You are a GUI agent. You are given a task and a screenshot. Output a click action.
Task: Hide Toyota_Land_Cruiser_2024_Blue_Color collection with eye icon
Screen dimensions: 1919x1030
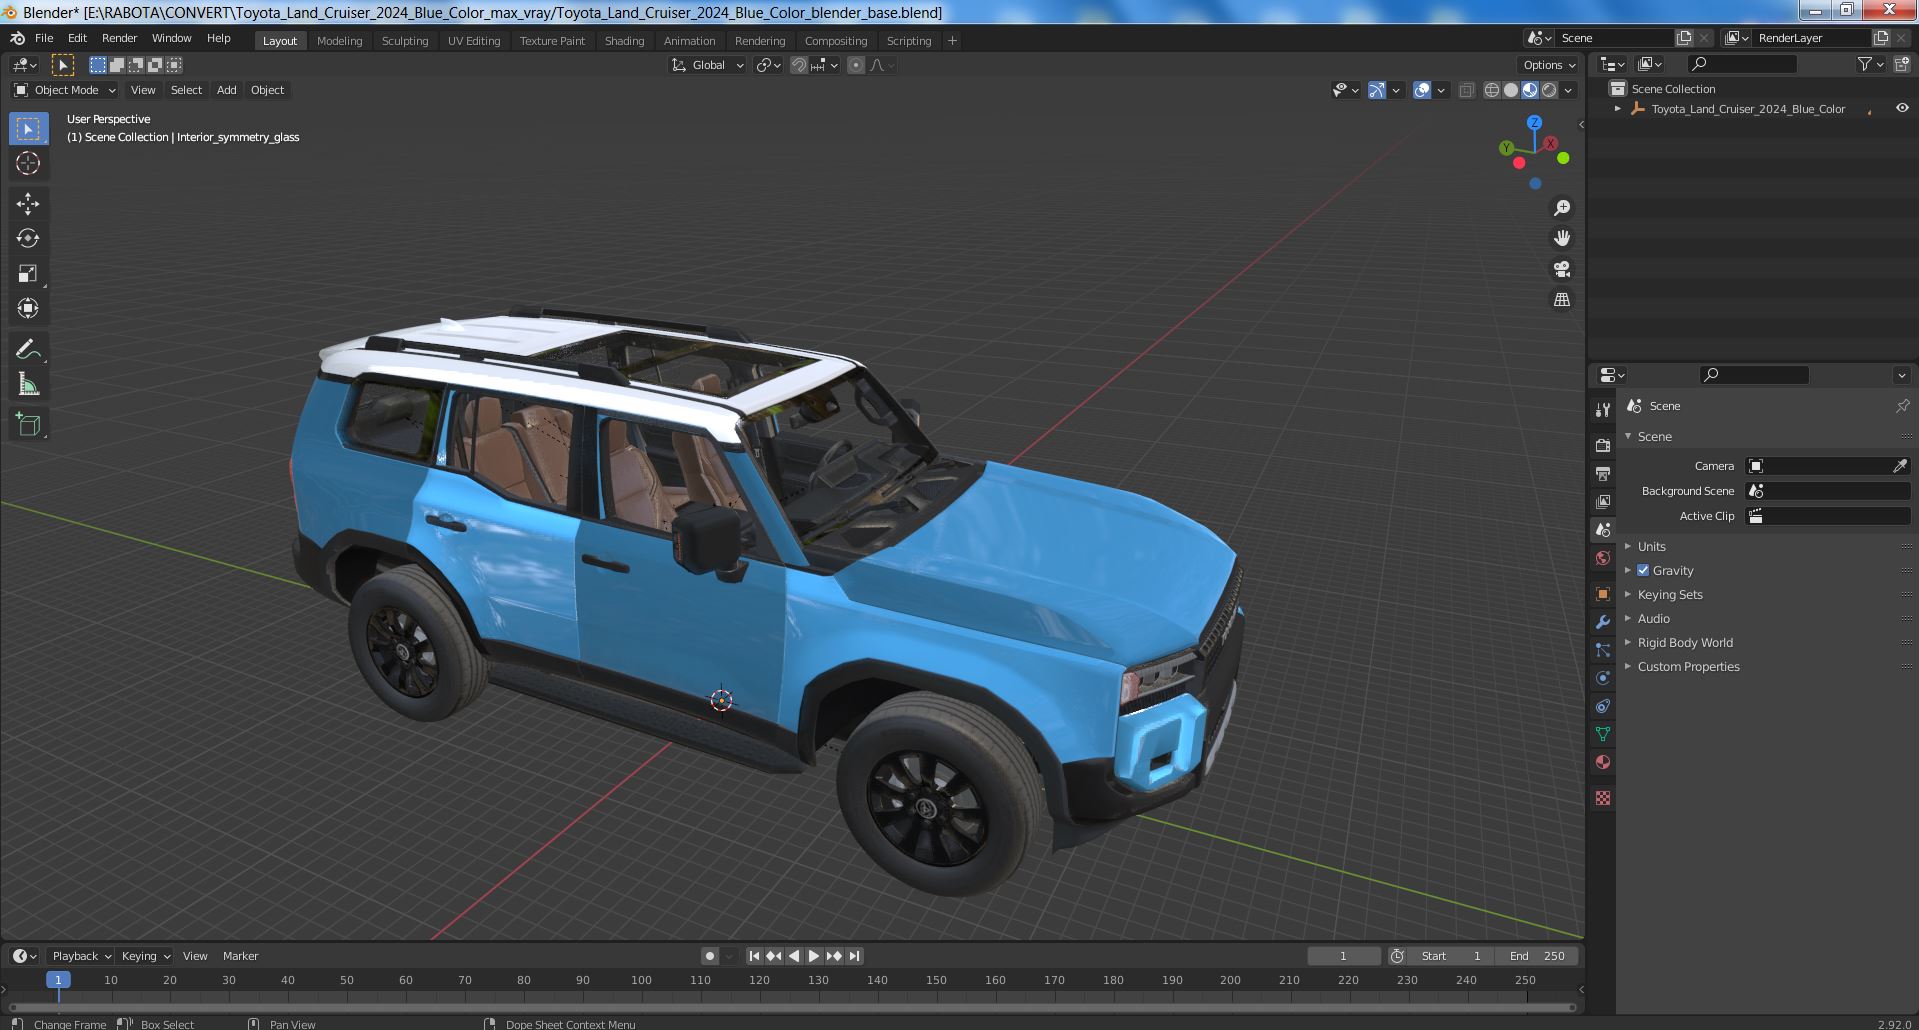tap(1902, 108)
